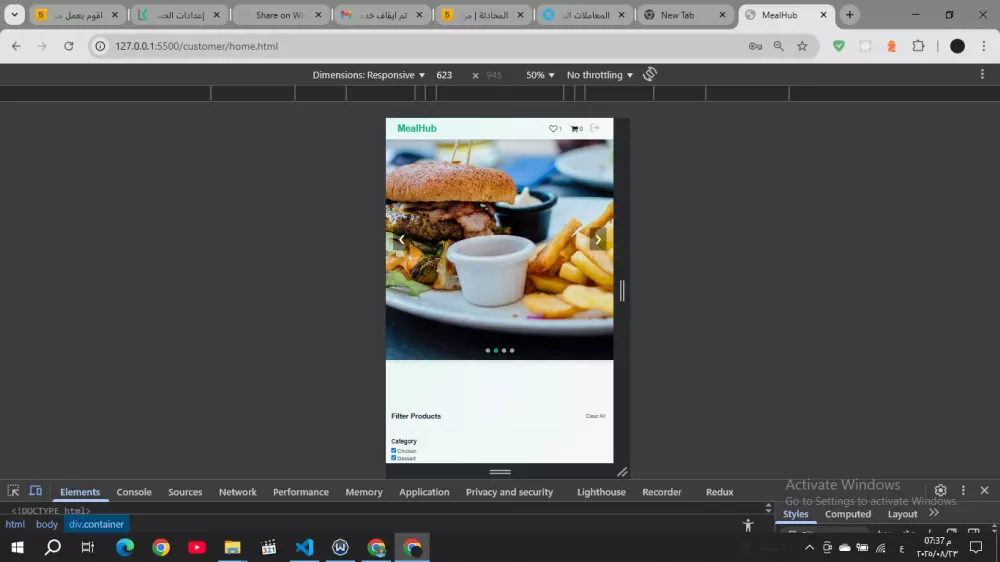The width and height of the screenshot is (1000, 562).
Task: Open Chrome three-dot main menu
Action: [x=983, y=46]
